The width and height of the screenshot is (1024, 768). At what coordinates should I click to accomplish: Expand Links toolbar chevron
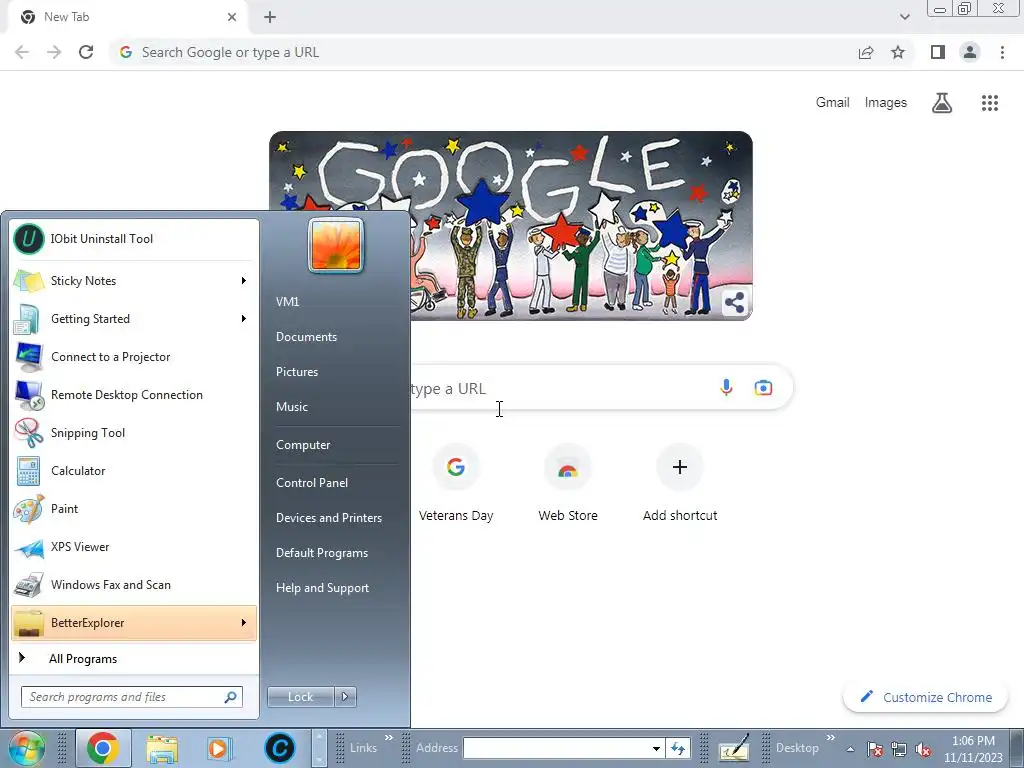click(389, 738)
